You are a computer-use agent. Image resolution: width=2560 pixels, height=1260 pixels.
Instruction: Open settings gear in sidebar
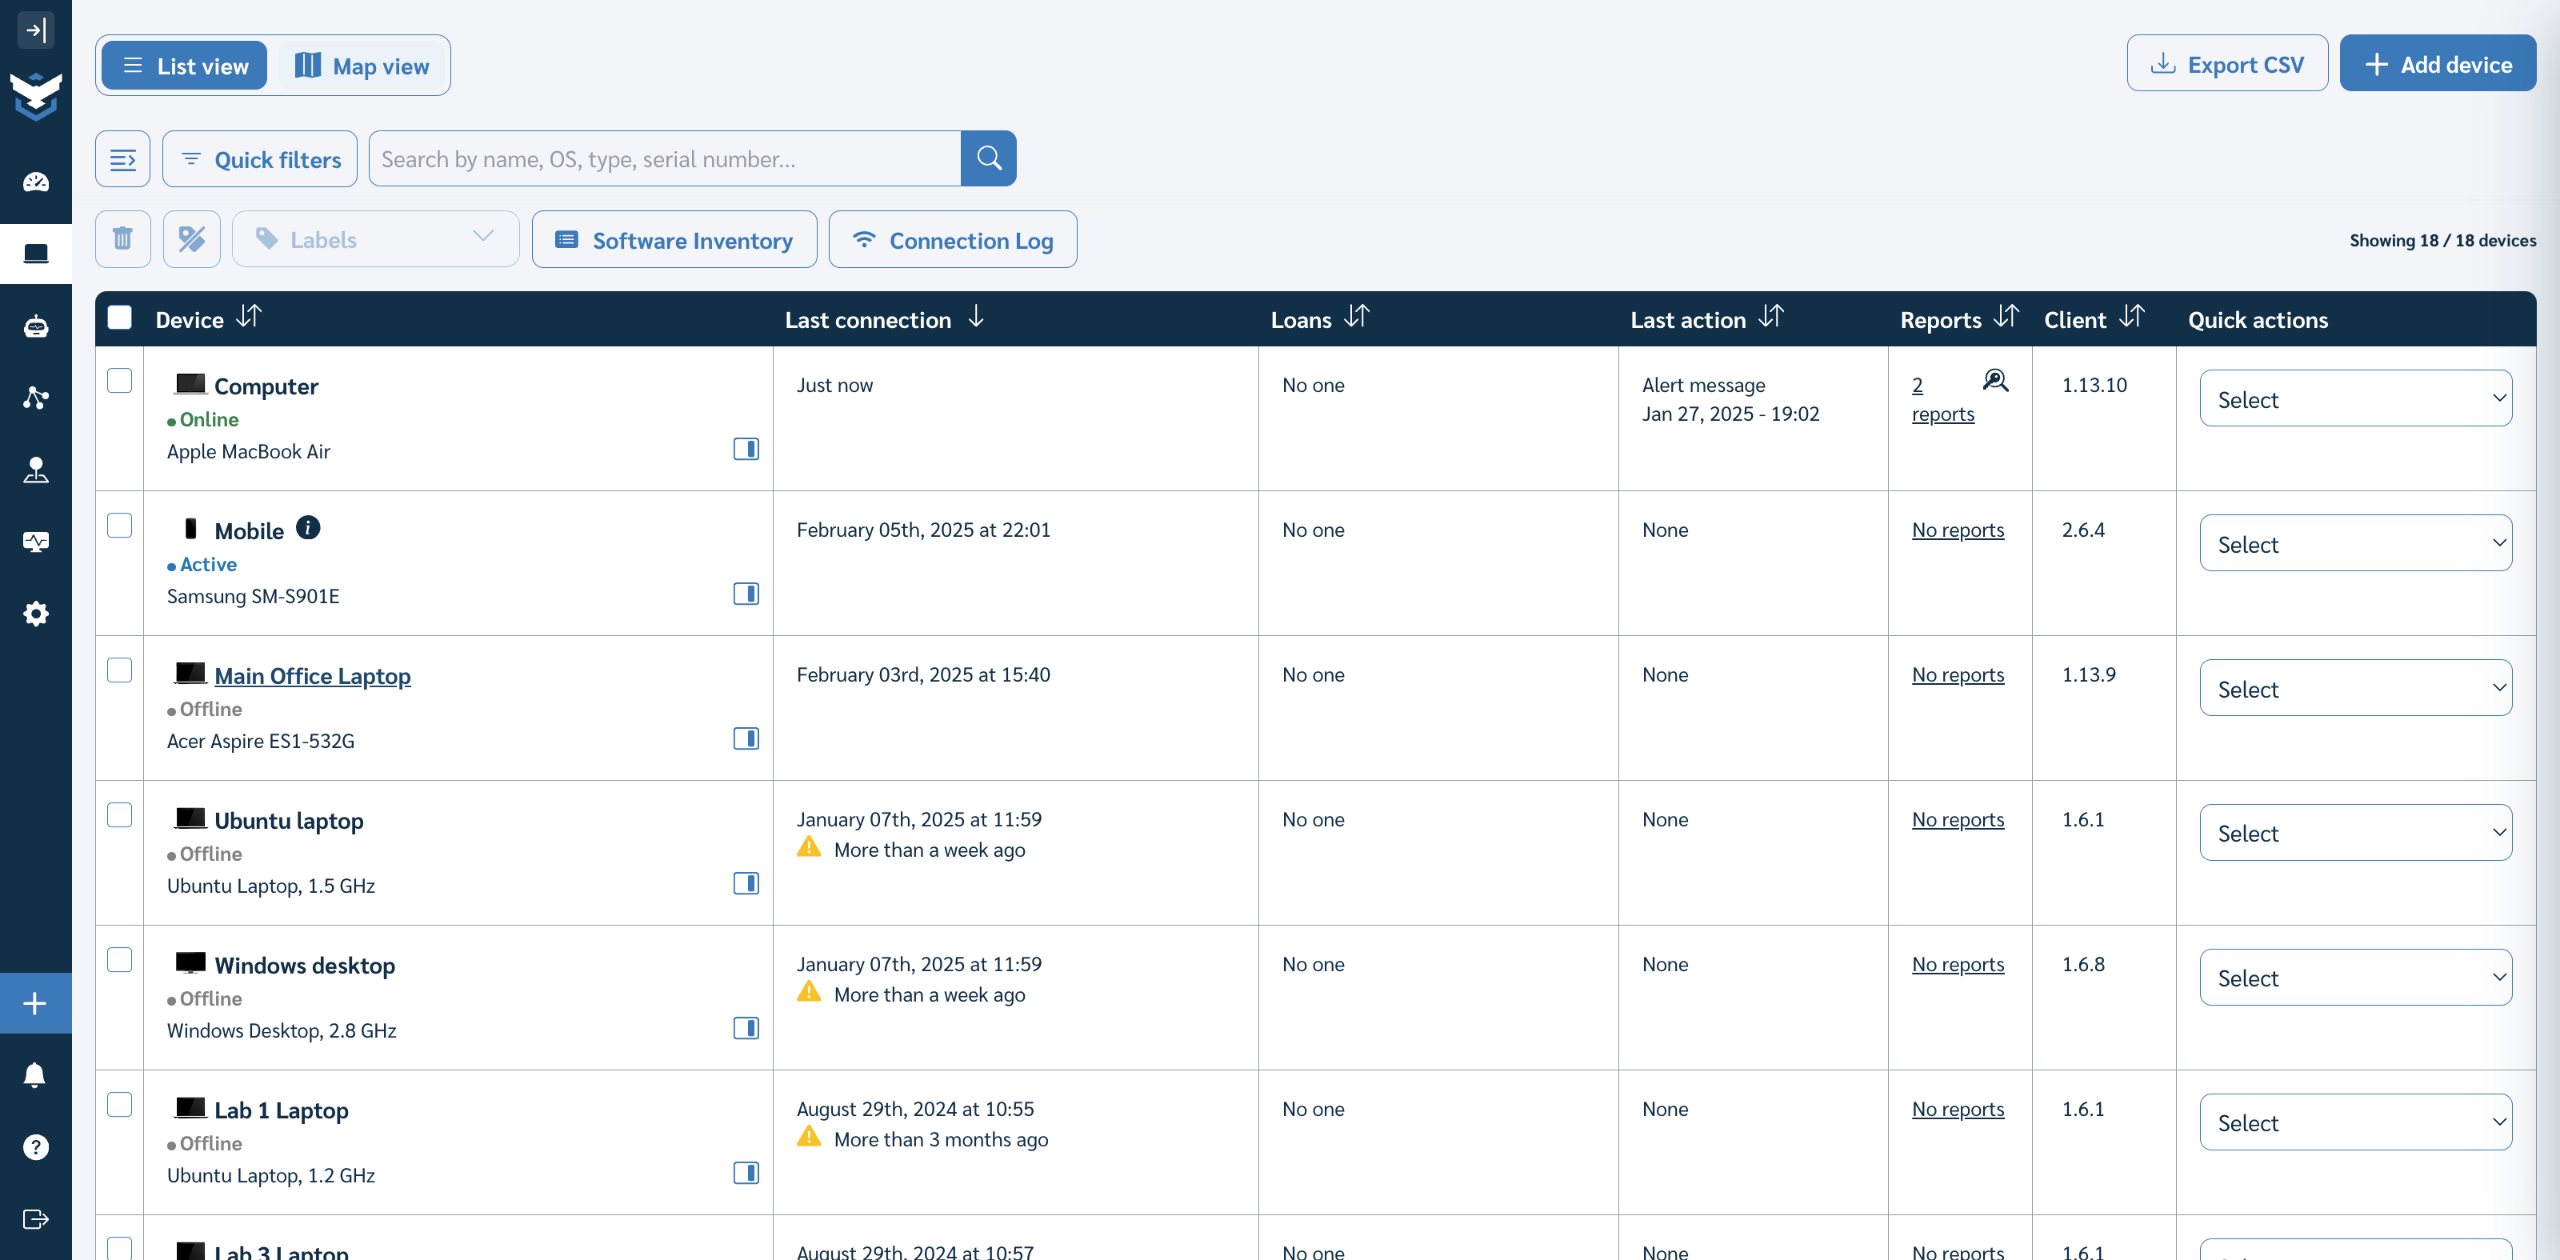(x=35, y=613)
